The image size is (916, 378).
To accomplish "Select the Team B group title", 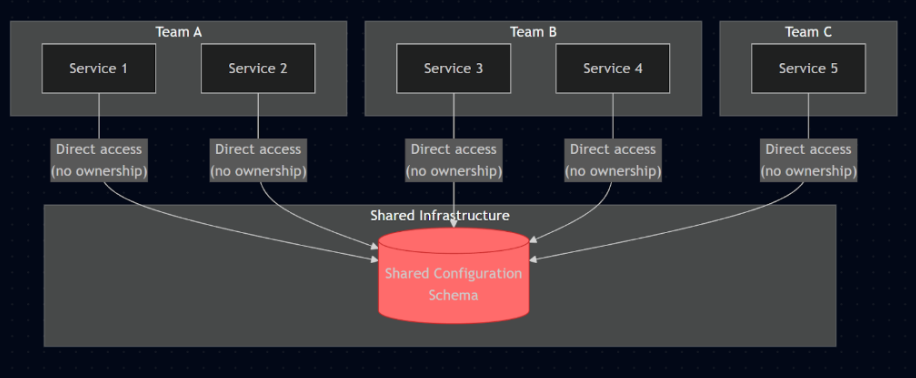I will point(533,32).
